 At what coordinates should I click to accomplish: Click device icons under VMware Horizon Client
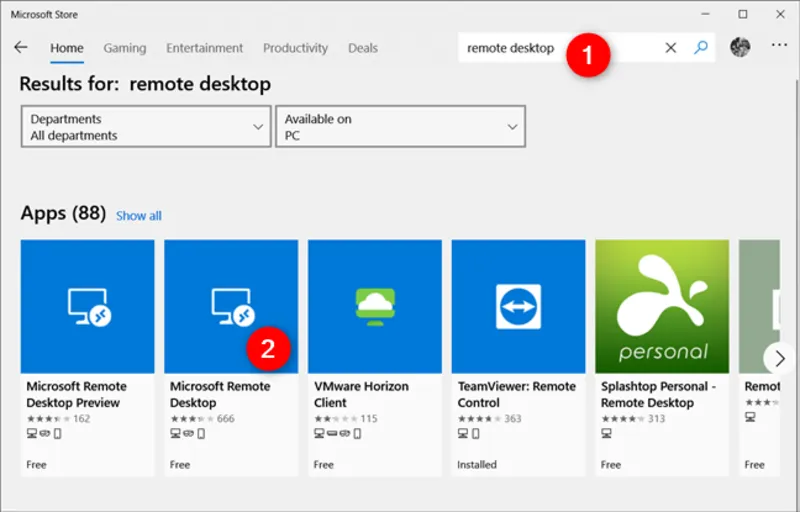(x=337, y=433)
